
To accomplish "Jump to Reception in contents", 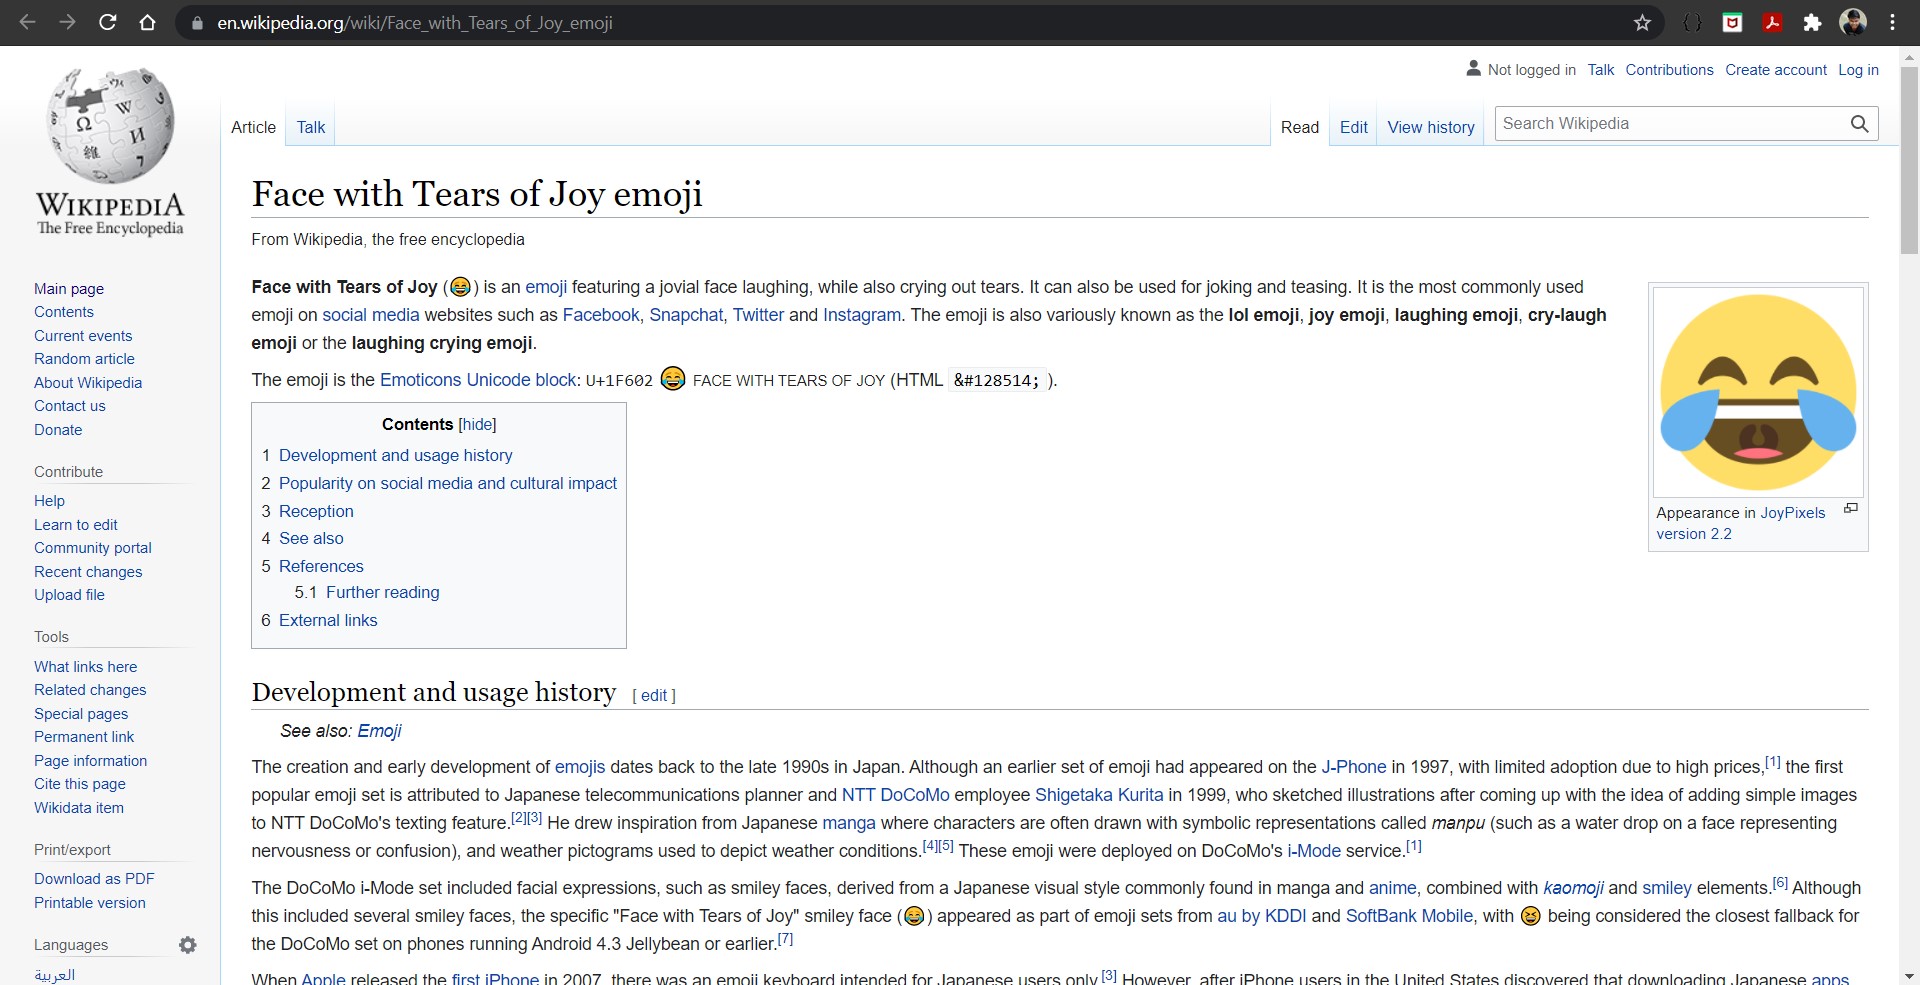I will point(316,511).
